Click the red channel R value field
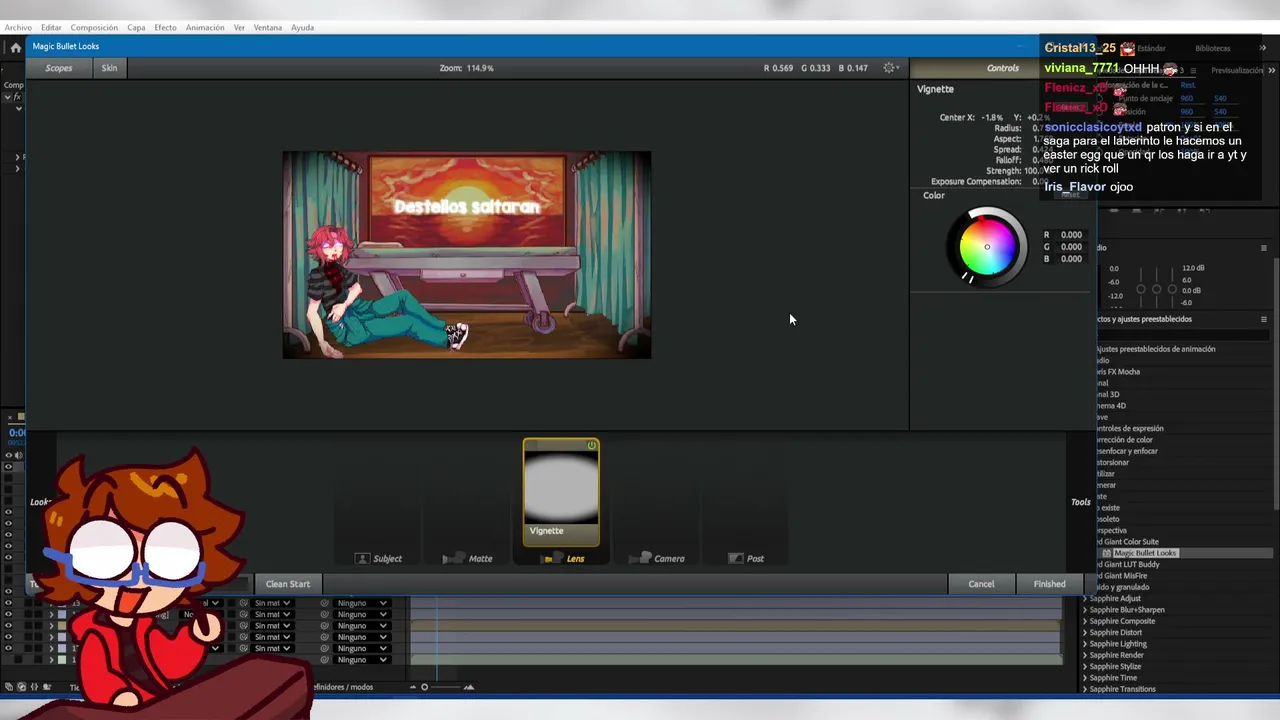 coord(1070,235)
